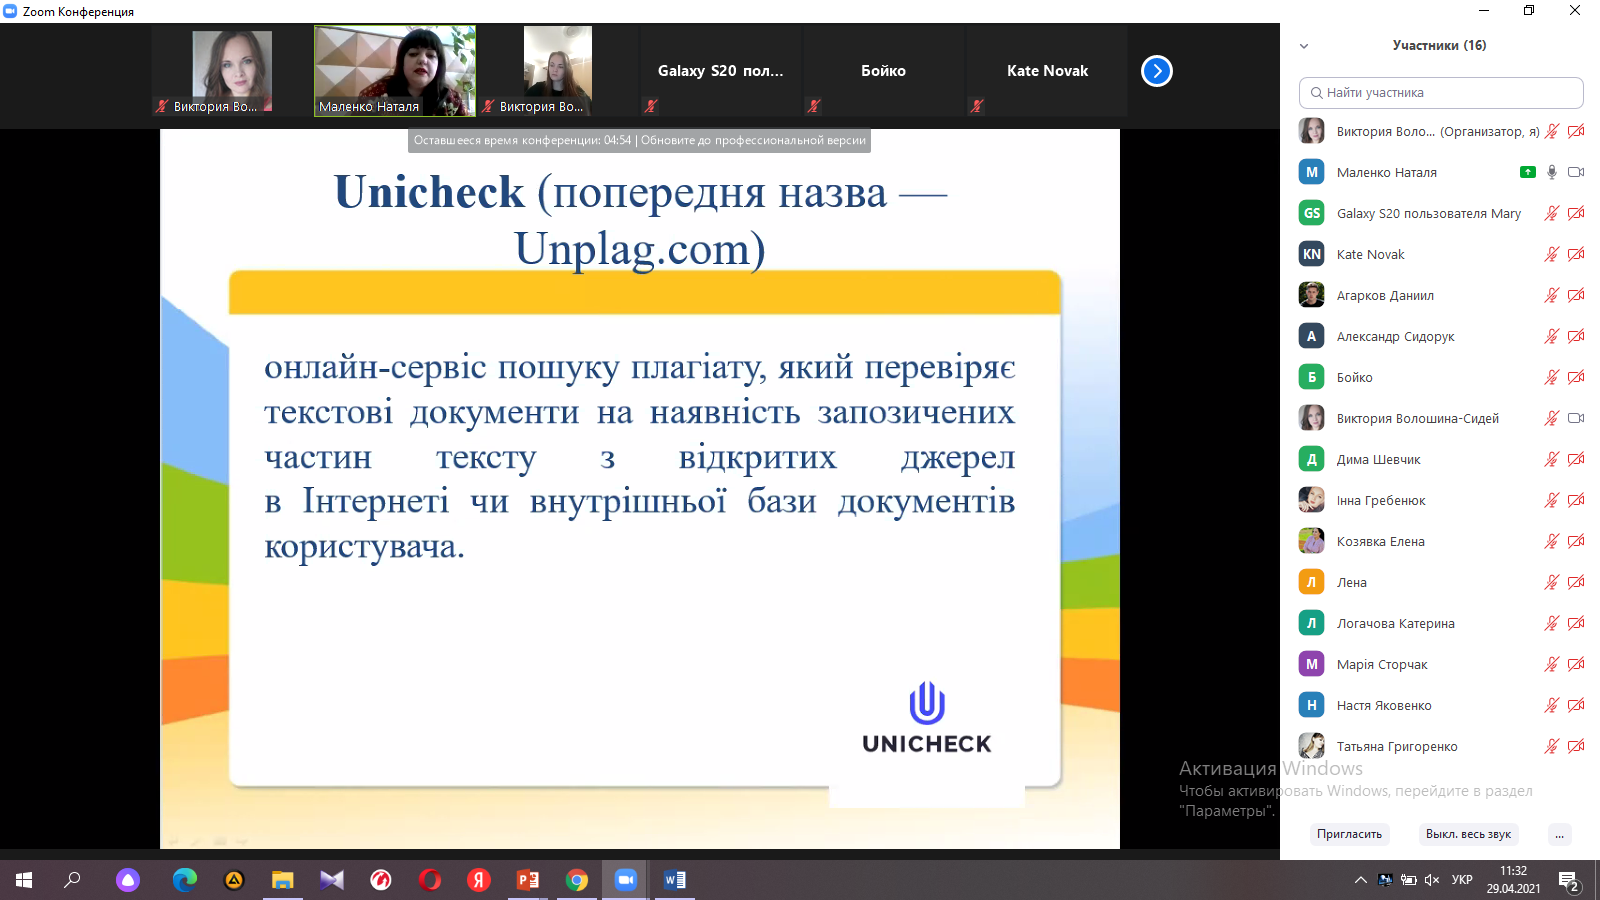Toggle muted mic for Дима Шевчик

[x=1551, y=459]
